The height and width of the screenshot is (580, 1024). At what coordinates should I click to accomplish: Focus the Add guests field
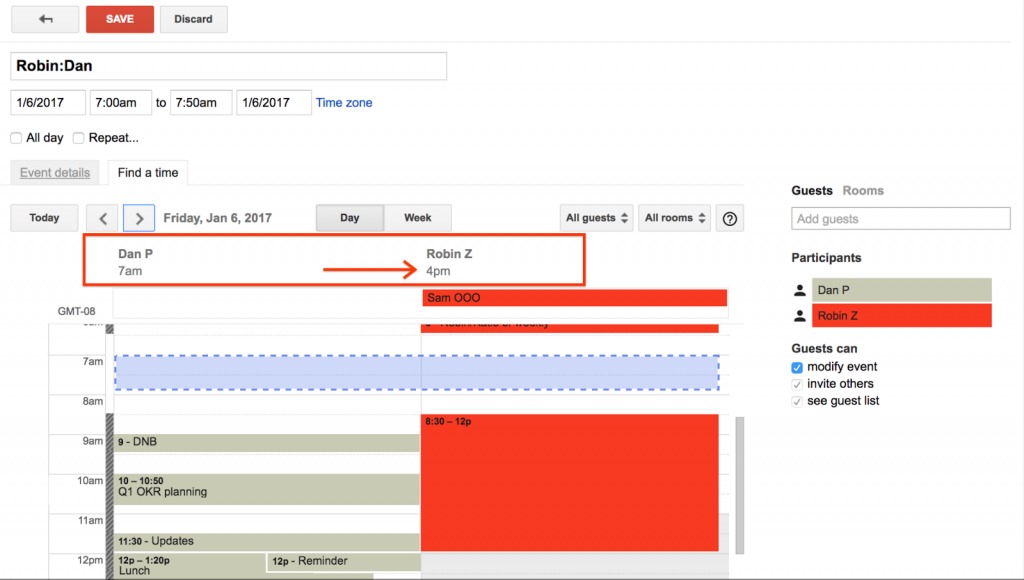point(901,219)
